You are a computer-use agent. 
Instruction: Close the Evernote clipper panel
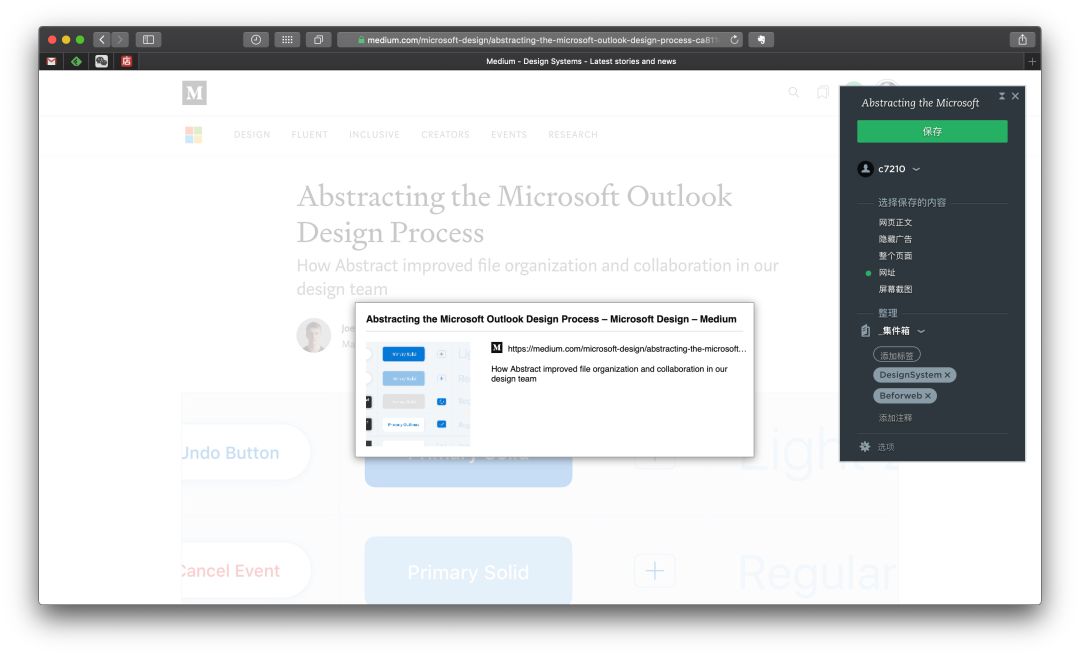1015,96
